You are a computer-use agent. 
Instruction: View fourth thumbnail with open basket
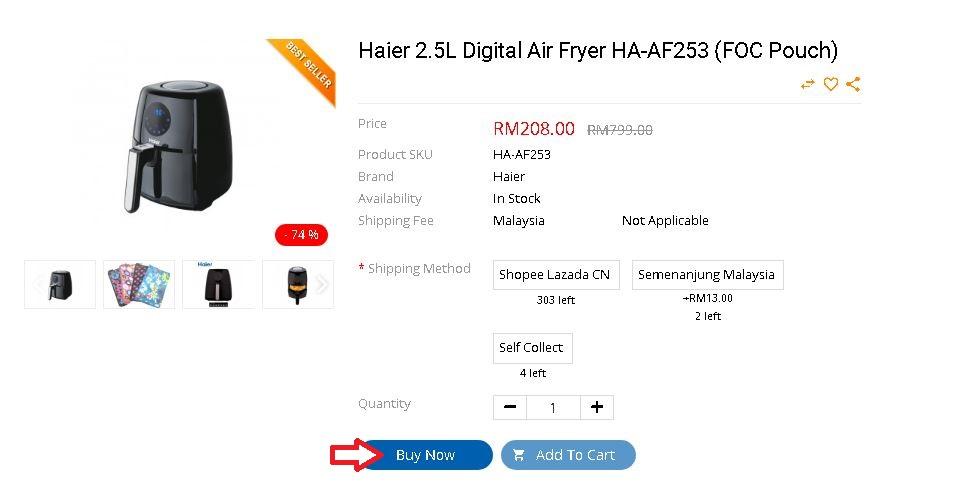click(298, 285)
